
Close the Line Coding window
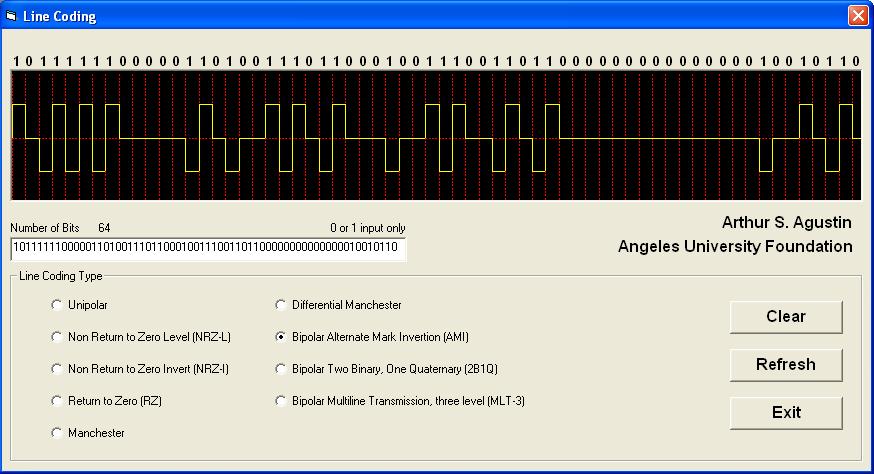click(857, 16)
